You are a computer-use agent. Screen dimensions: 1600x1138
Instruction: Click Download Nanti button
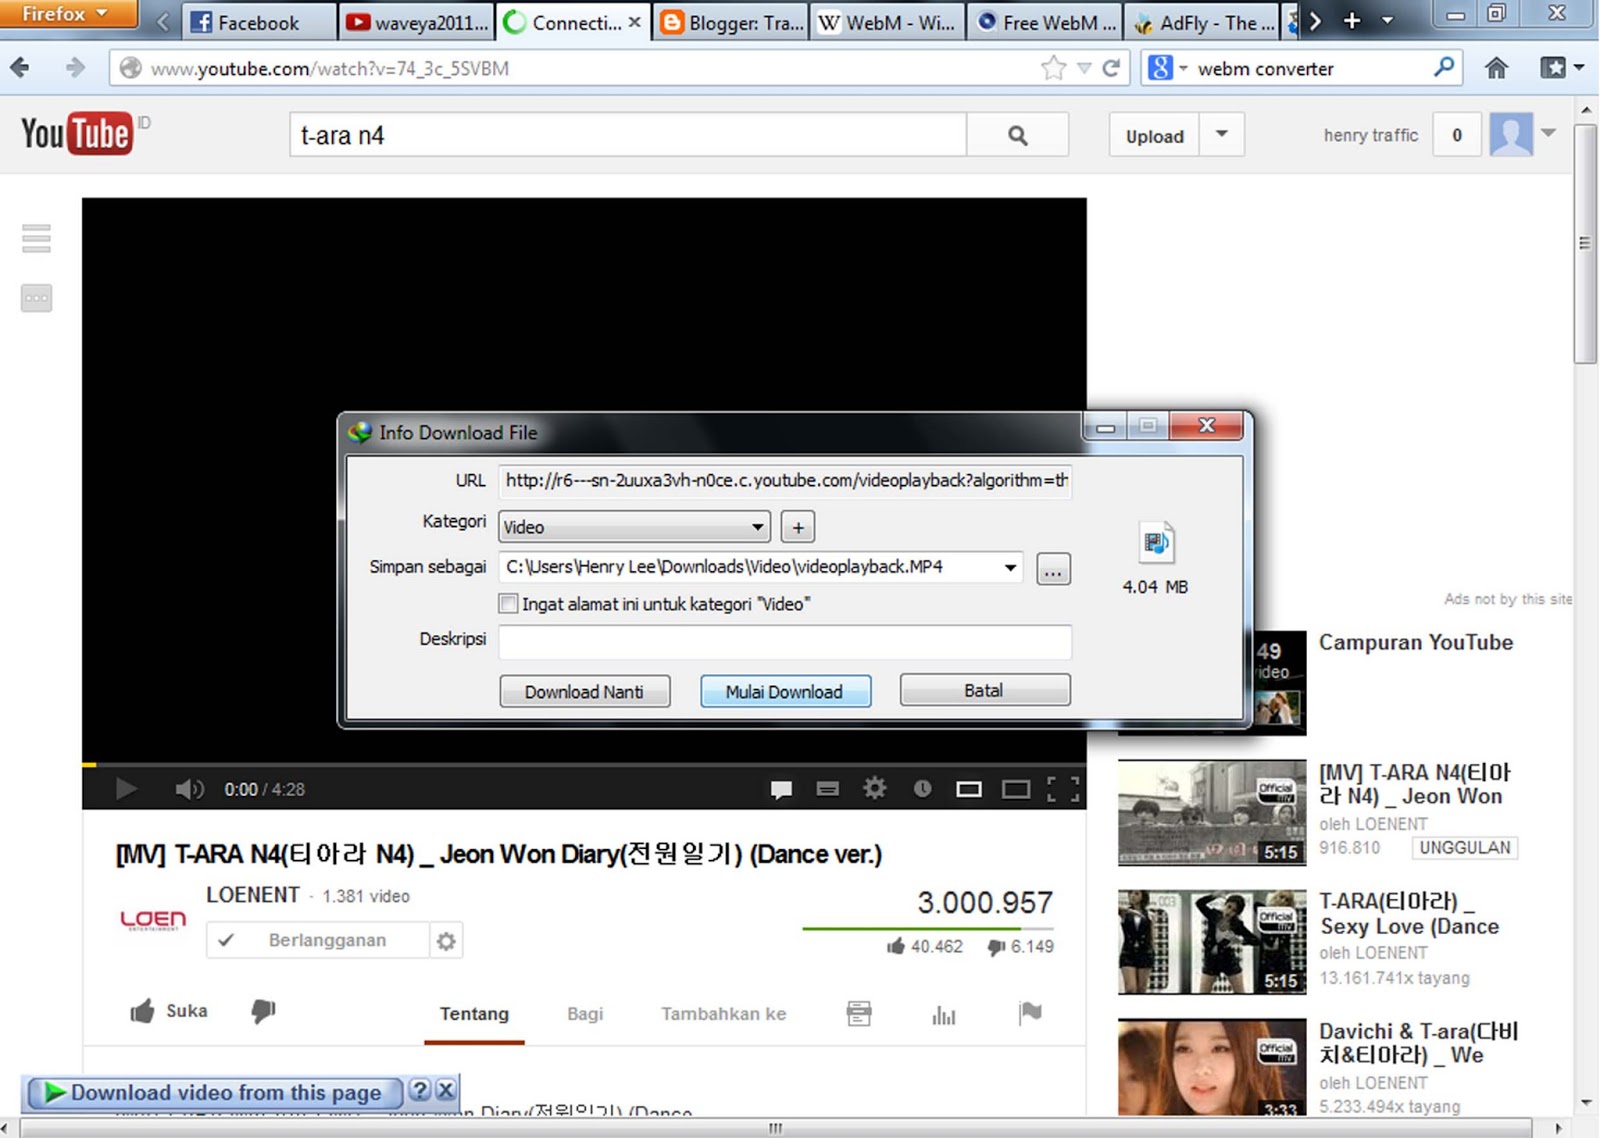[585, 691]
